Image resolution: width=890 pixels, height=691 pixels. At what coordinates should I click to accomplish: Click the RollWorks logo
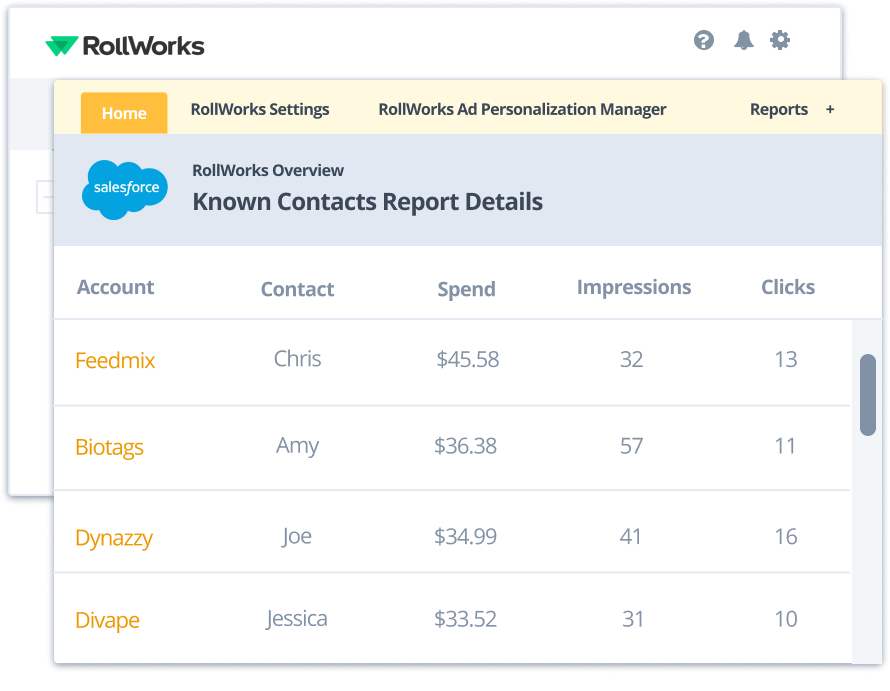coord(125,46)
